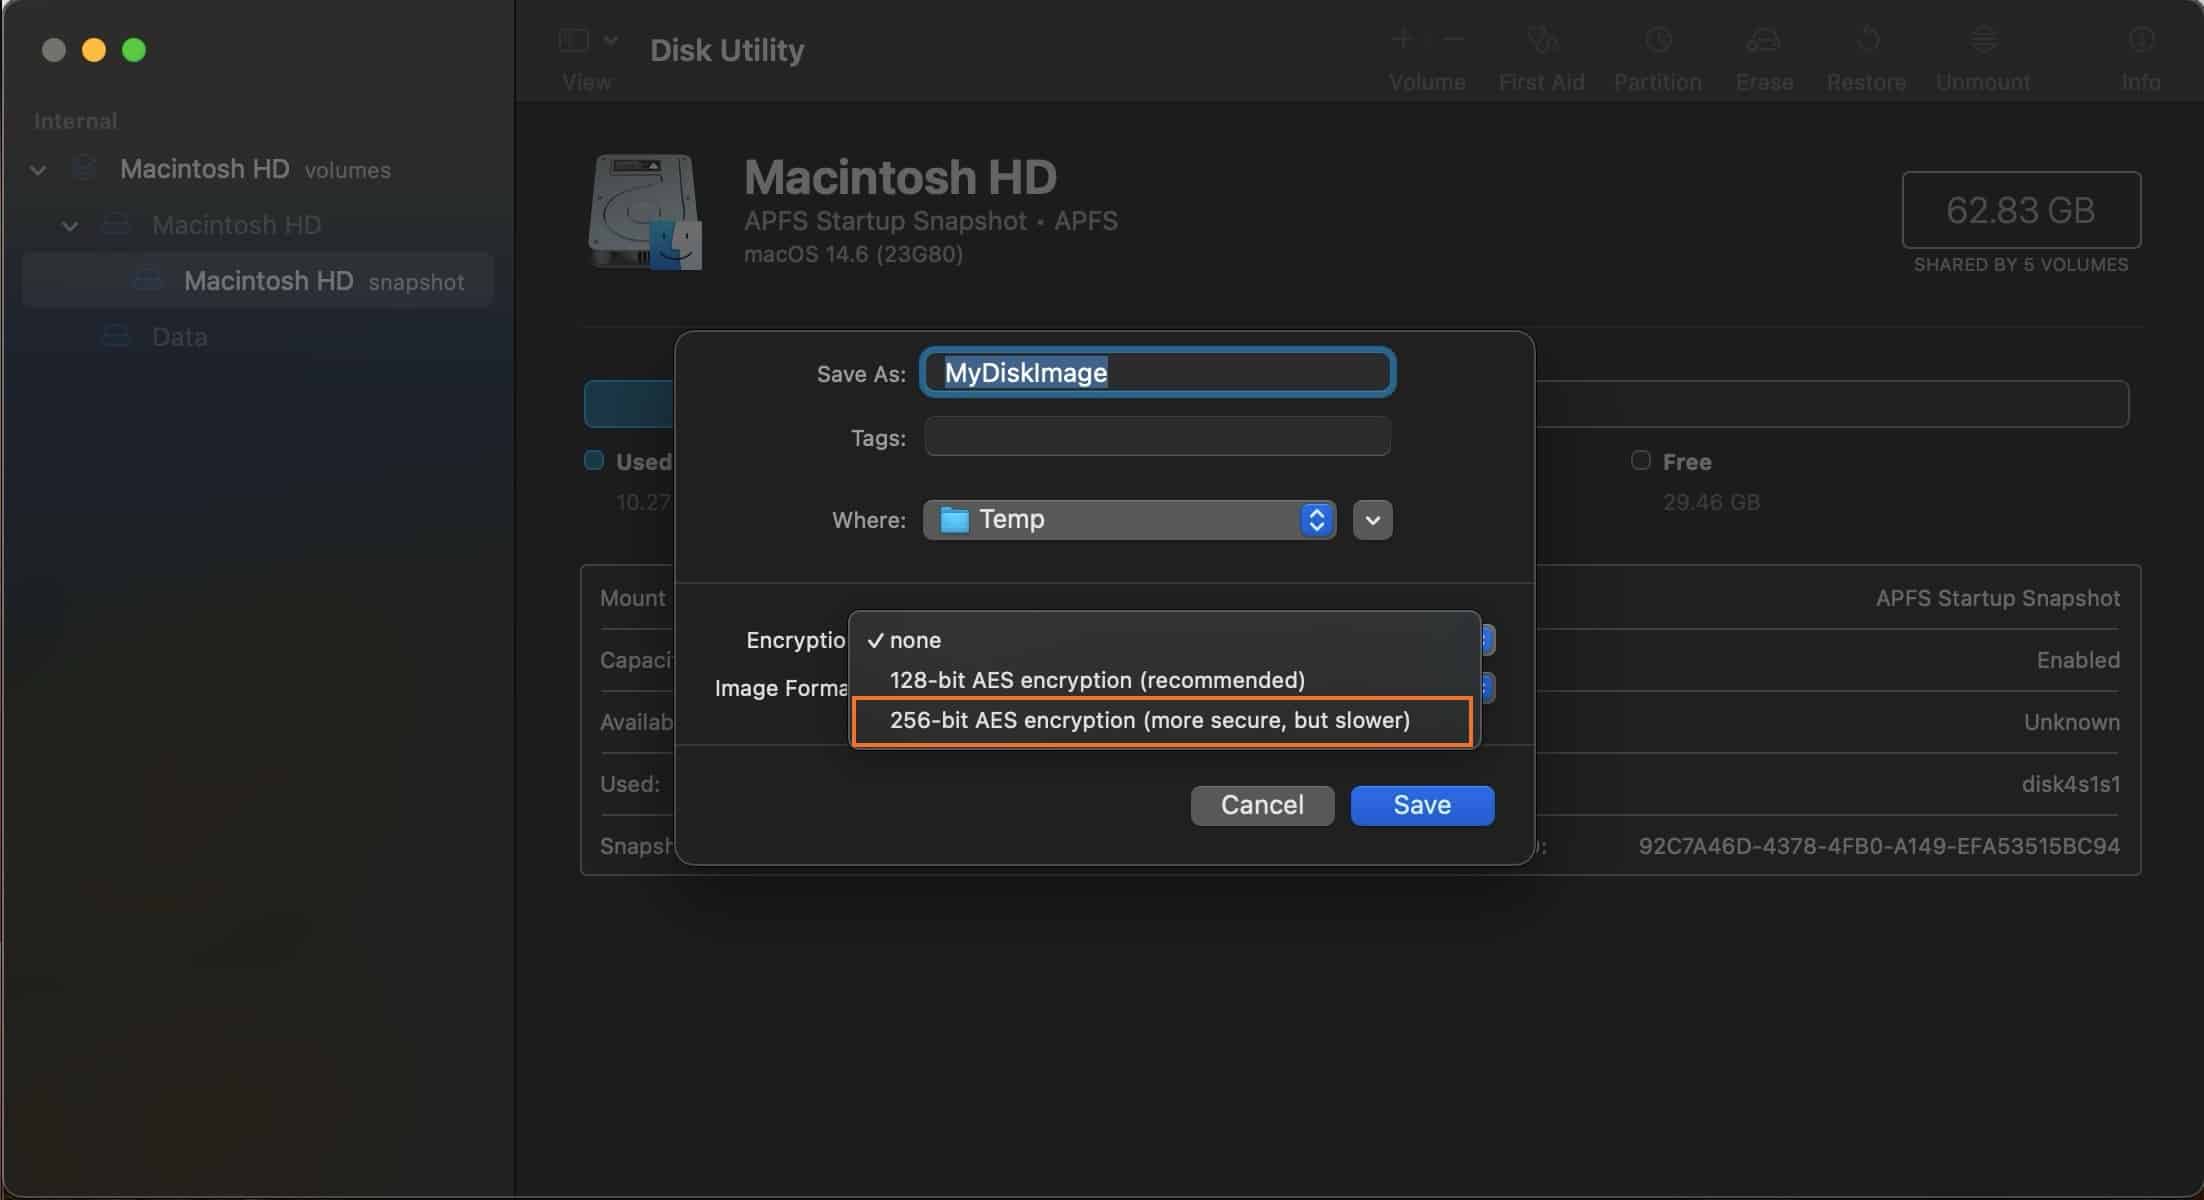
Task: Zoom the window with green button
Action: click(x=134, y=50)
